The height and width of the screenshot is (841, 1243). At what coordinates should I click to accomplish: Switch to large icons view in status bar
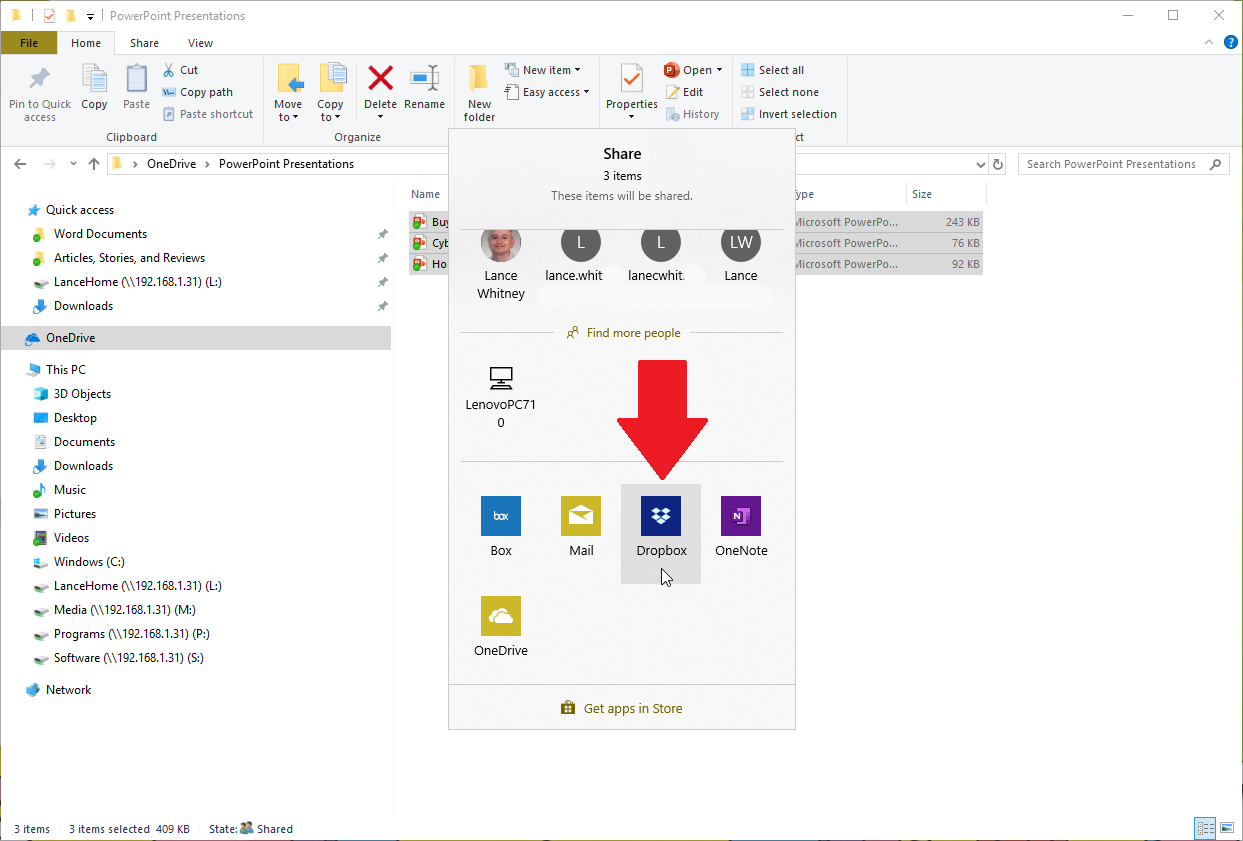click(1227, 828)
